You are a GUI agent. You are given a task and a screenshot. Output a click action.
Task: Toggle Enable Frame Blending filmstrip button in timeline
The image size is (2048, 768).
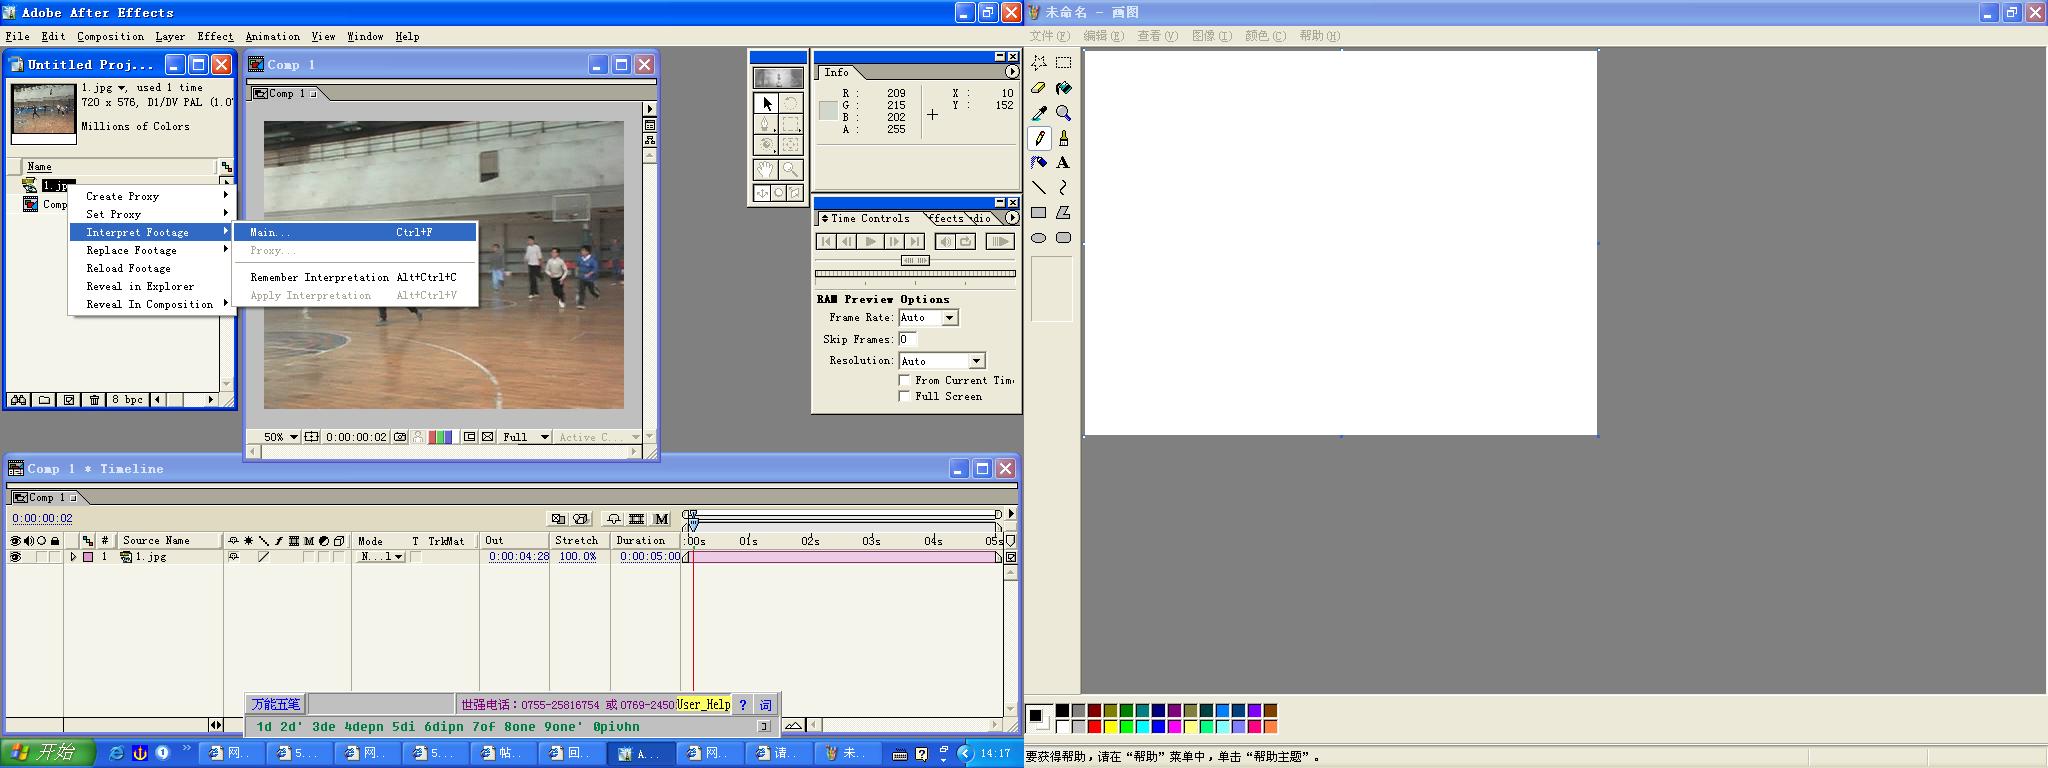click(636, 519)
